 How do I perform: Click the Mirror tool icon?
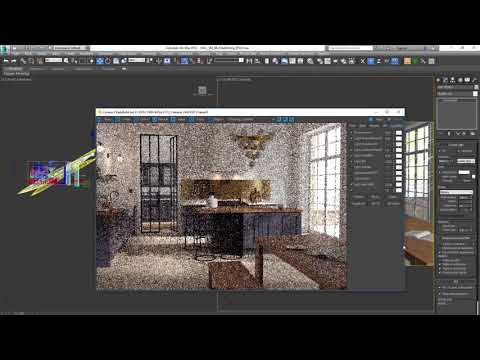(x=249, y=61)
